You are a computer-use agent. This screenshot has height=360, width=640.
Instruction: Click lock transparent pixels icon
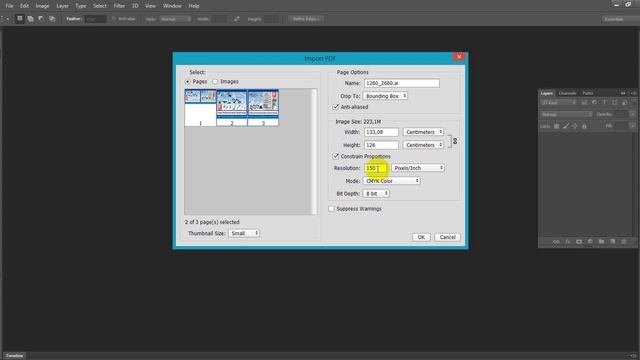556,127
